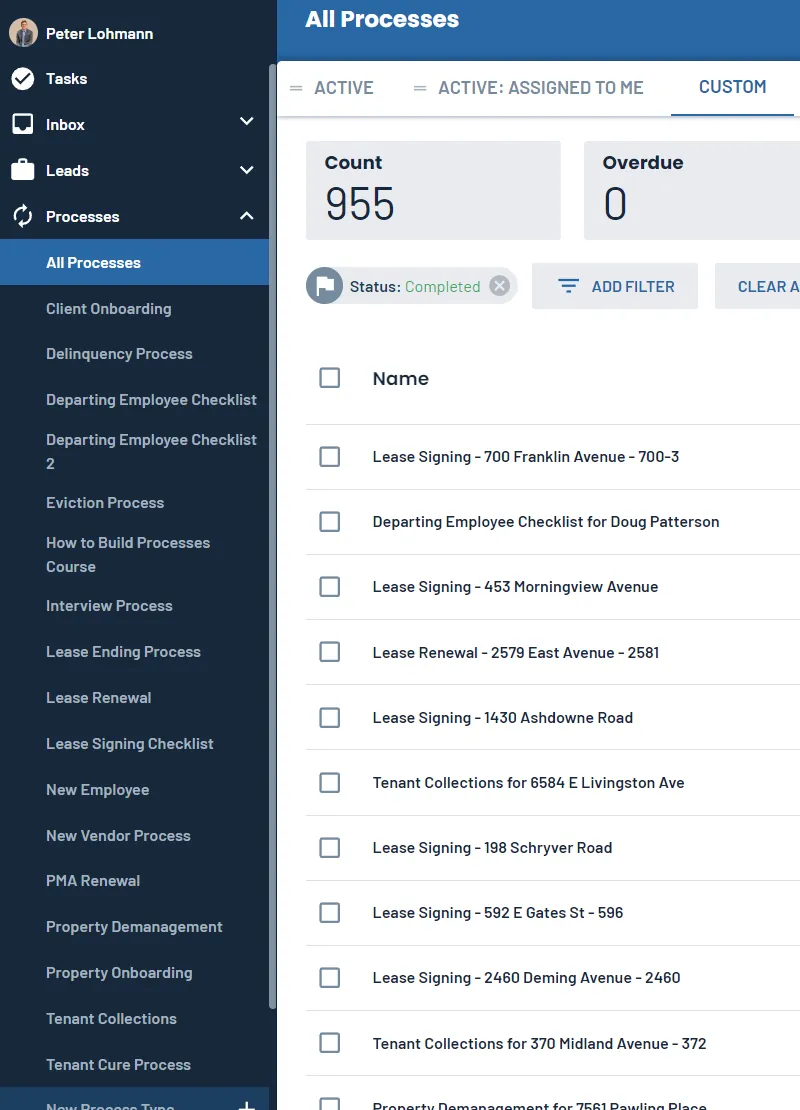
Task: Open Eviction Process in sidebar
Action: pyautogui.click(x=105, y=503)
